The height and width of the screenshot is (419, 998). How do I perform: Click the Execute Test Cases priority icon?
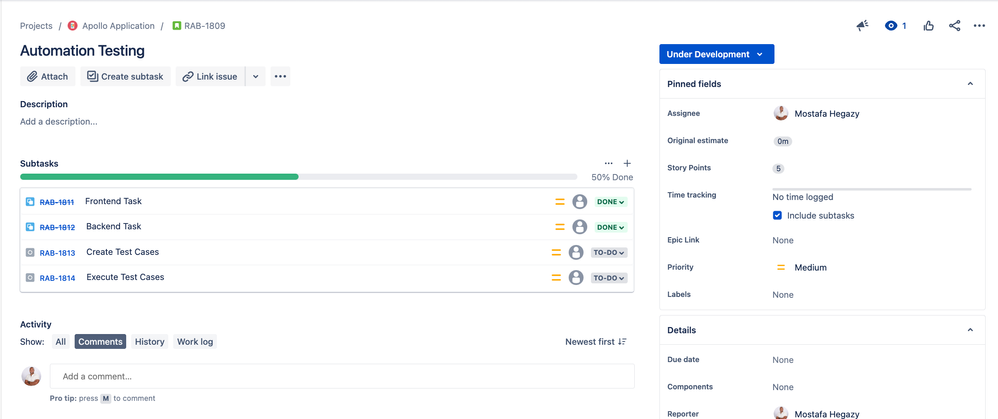[556, 278]
